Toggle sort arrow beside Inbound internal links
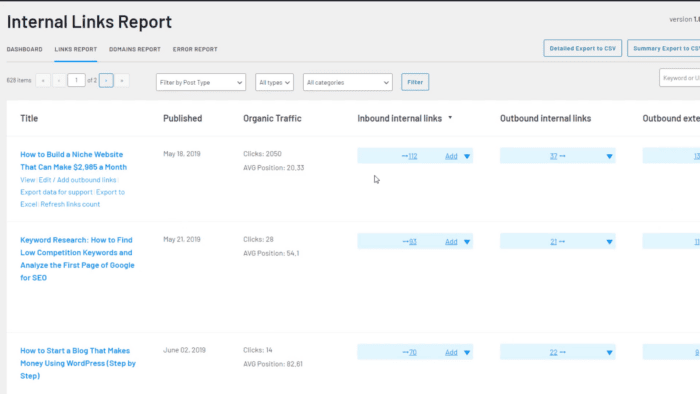This screenshot has height=394, width=700. coord(450,118)
